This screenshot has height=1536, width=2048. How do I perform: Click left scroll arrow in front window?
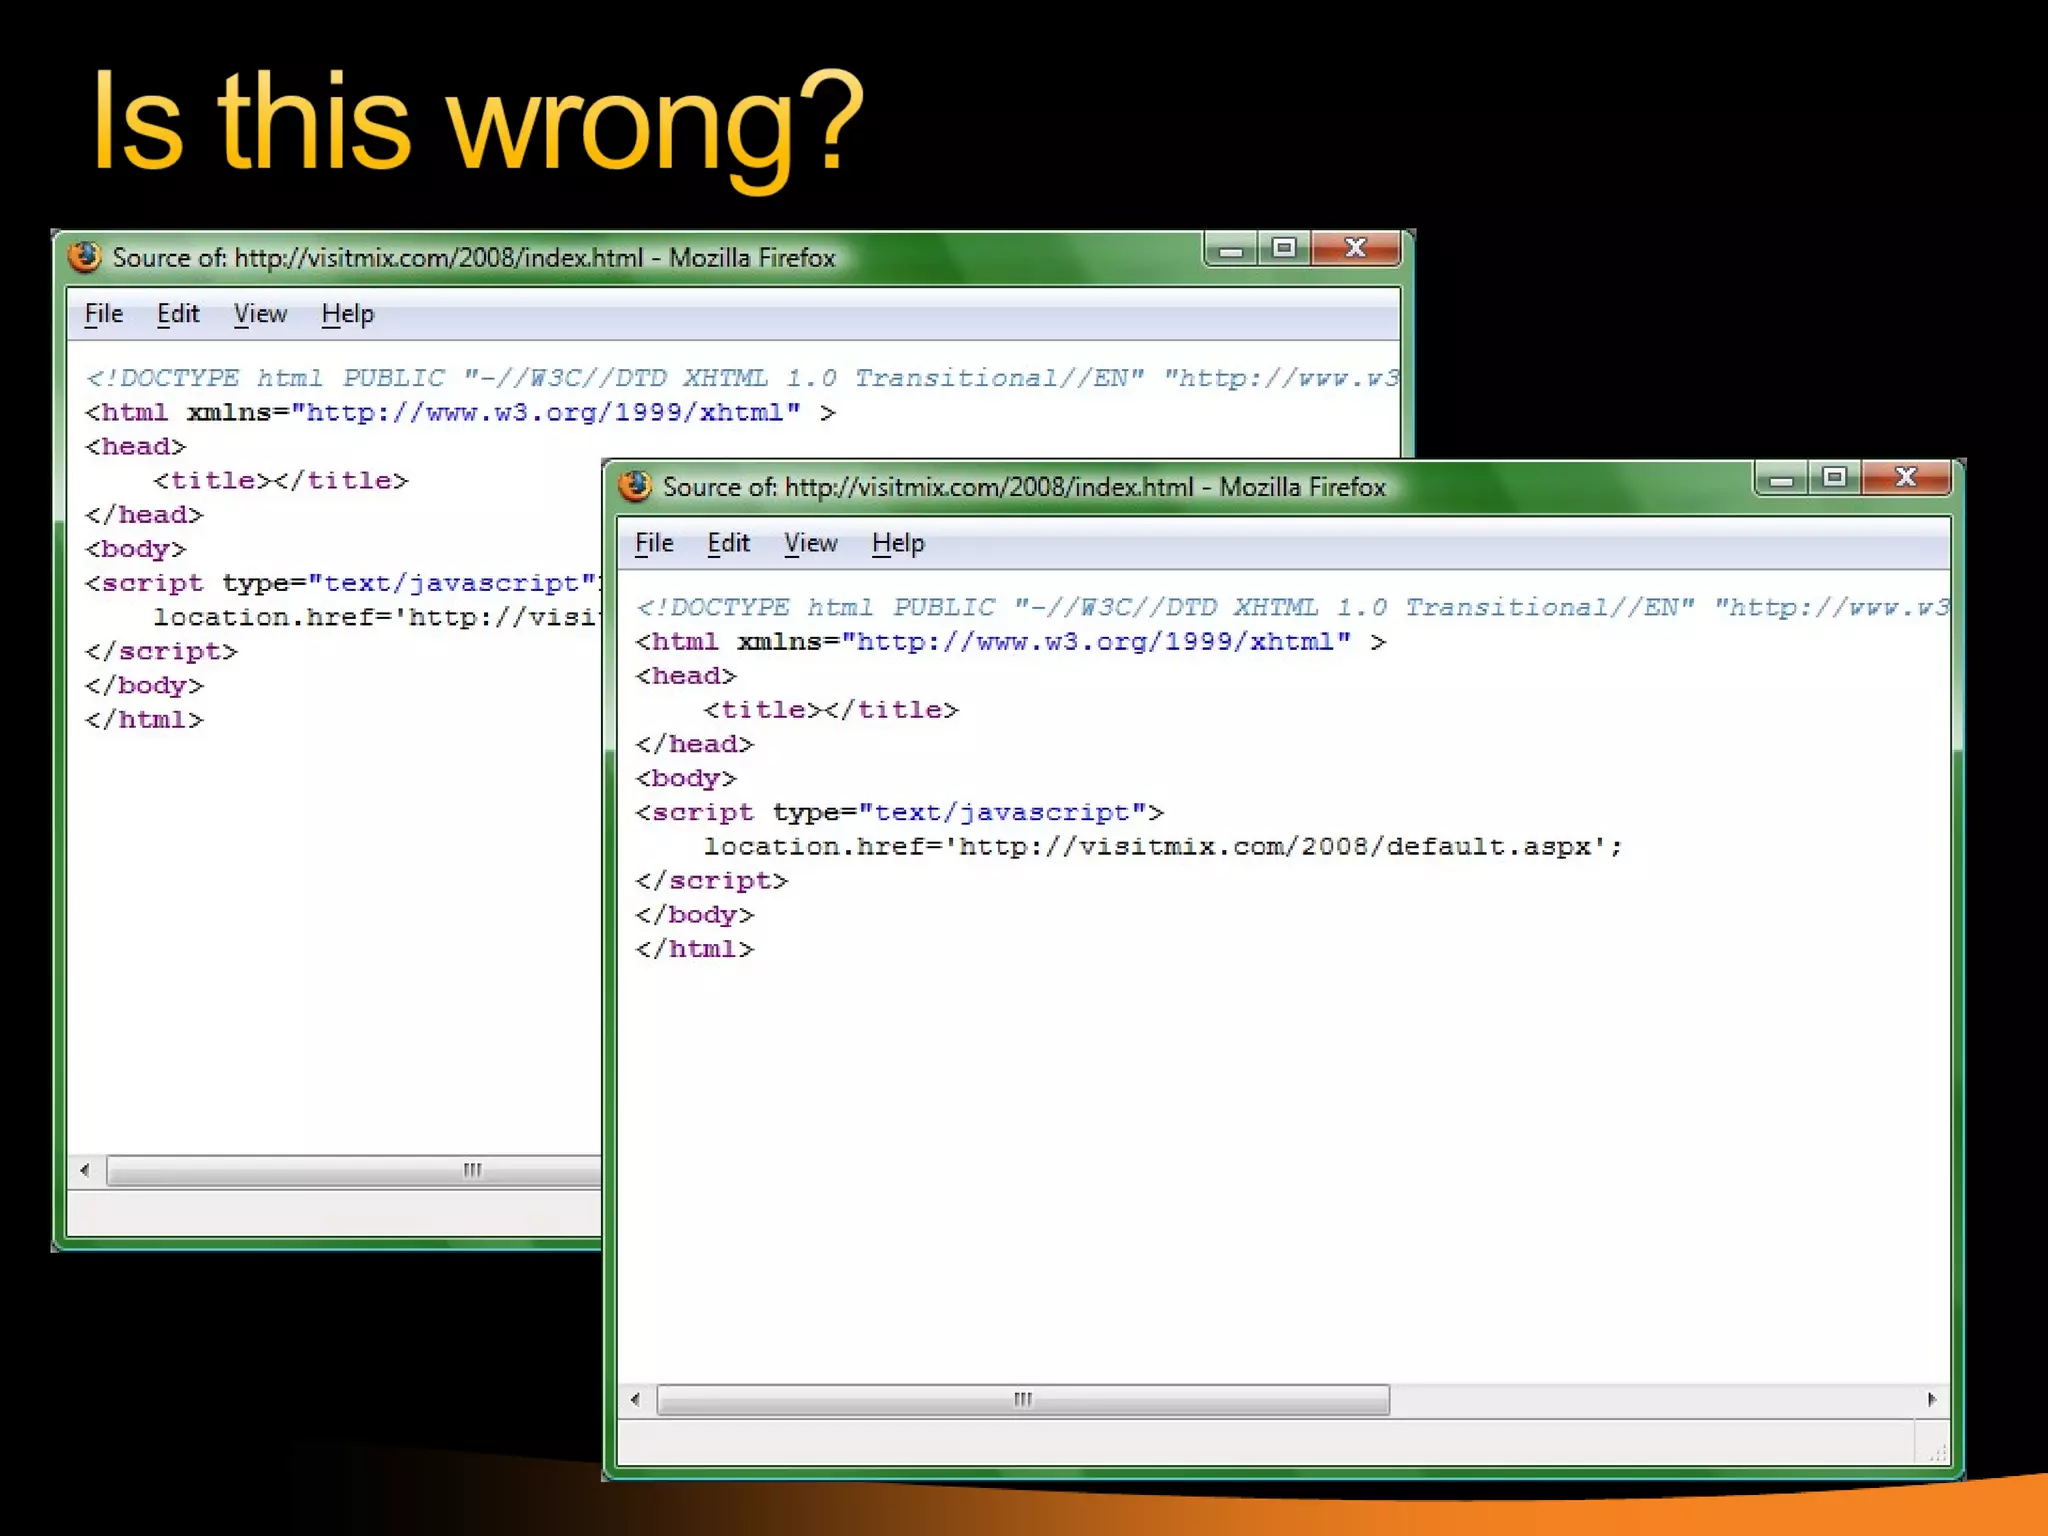point(636,1400)
